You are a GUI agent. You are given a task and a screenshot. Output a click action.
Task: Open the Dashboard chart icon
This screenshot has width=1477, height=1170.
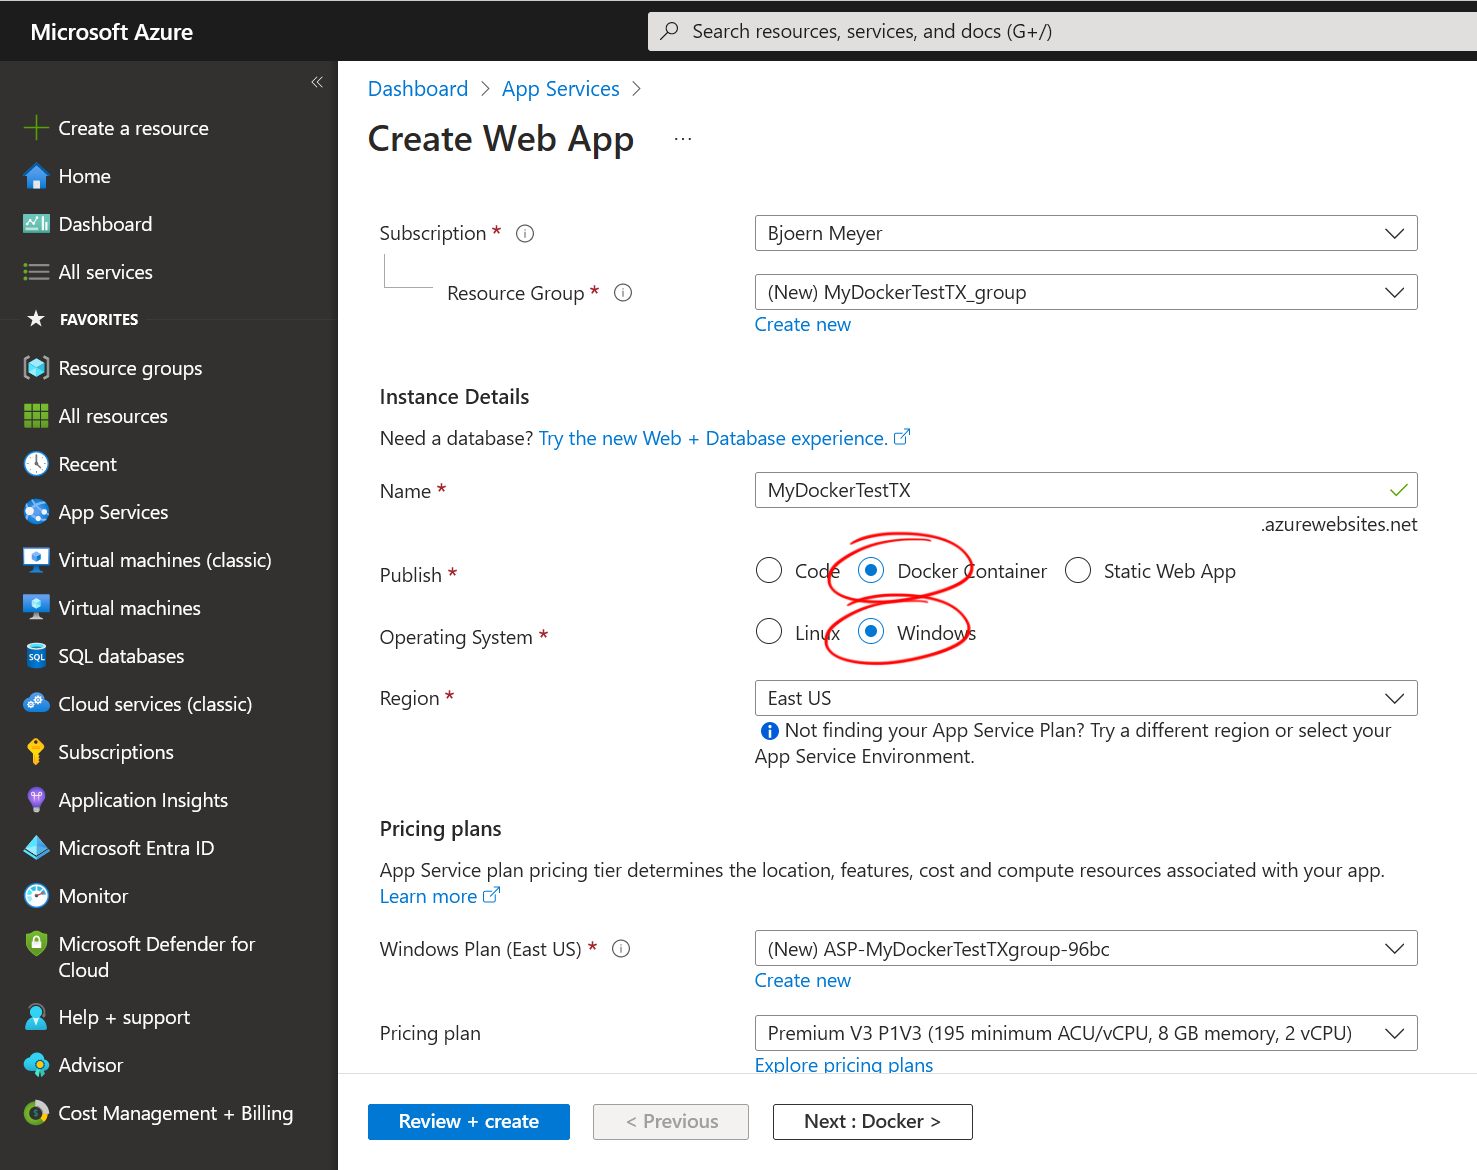[36, 224]
